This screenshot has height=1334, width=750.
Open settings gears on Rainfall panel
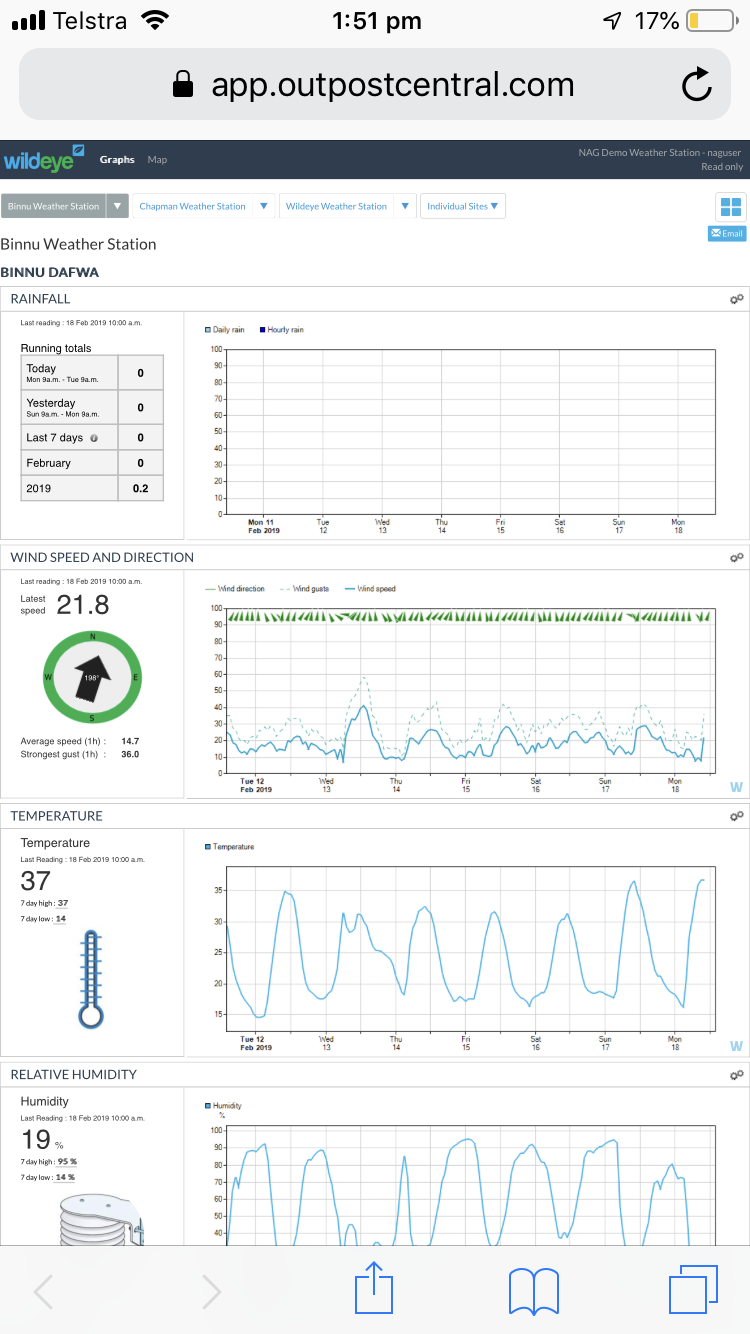(x=736, y=299)
